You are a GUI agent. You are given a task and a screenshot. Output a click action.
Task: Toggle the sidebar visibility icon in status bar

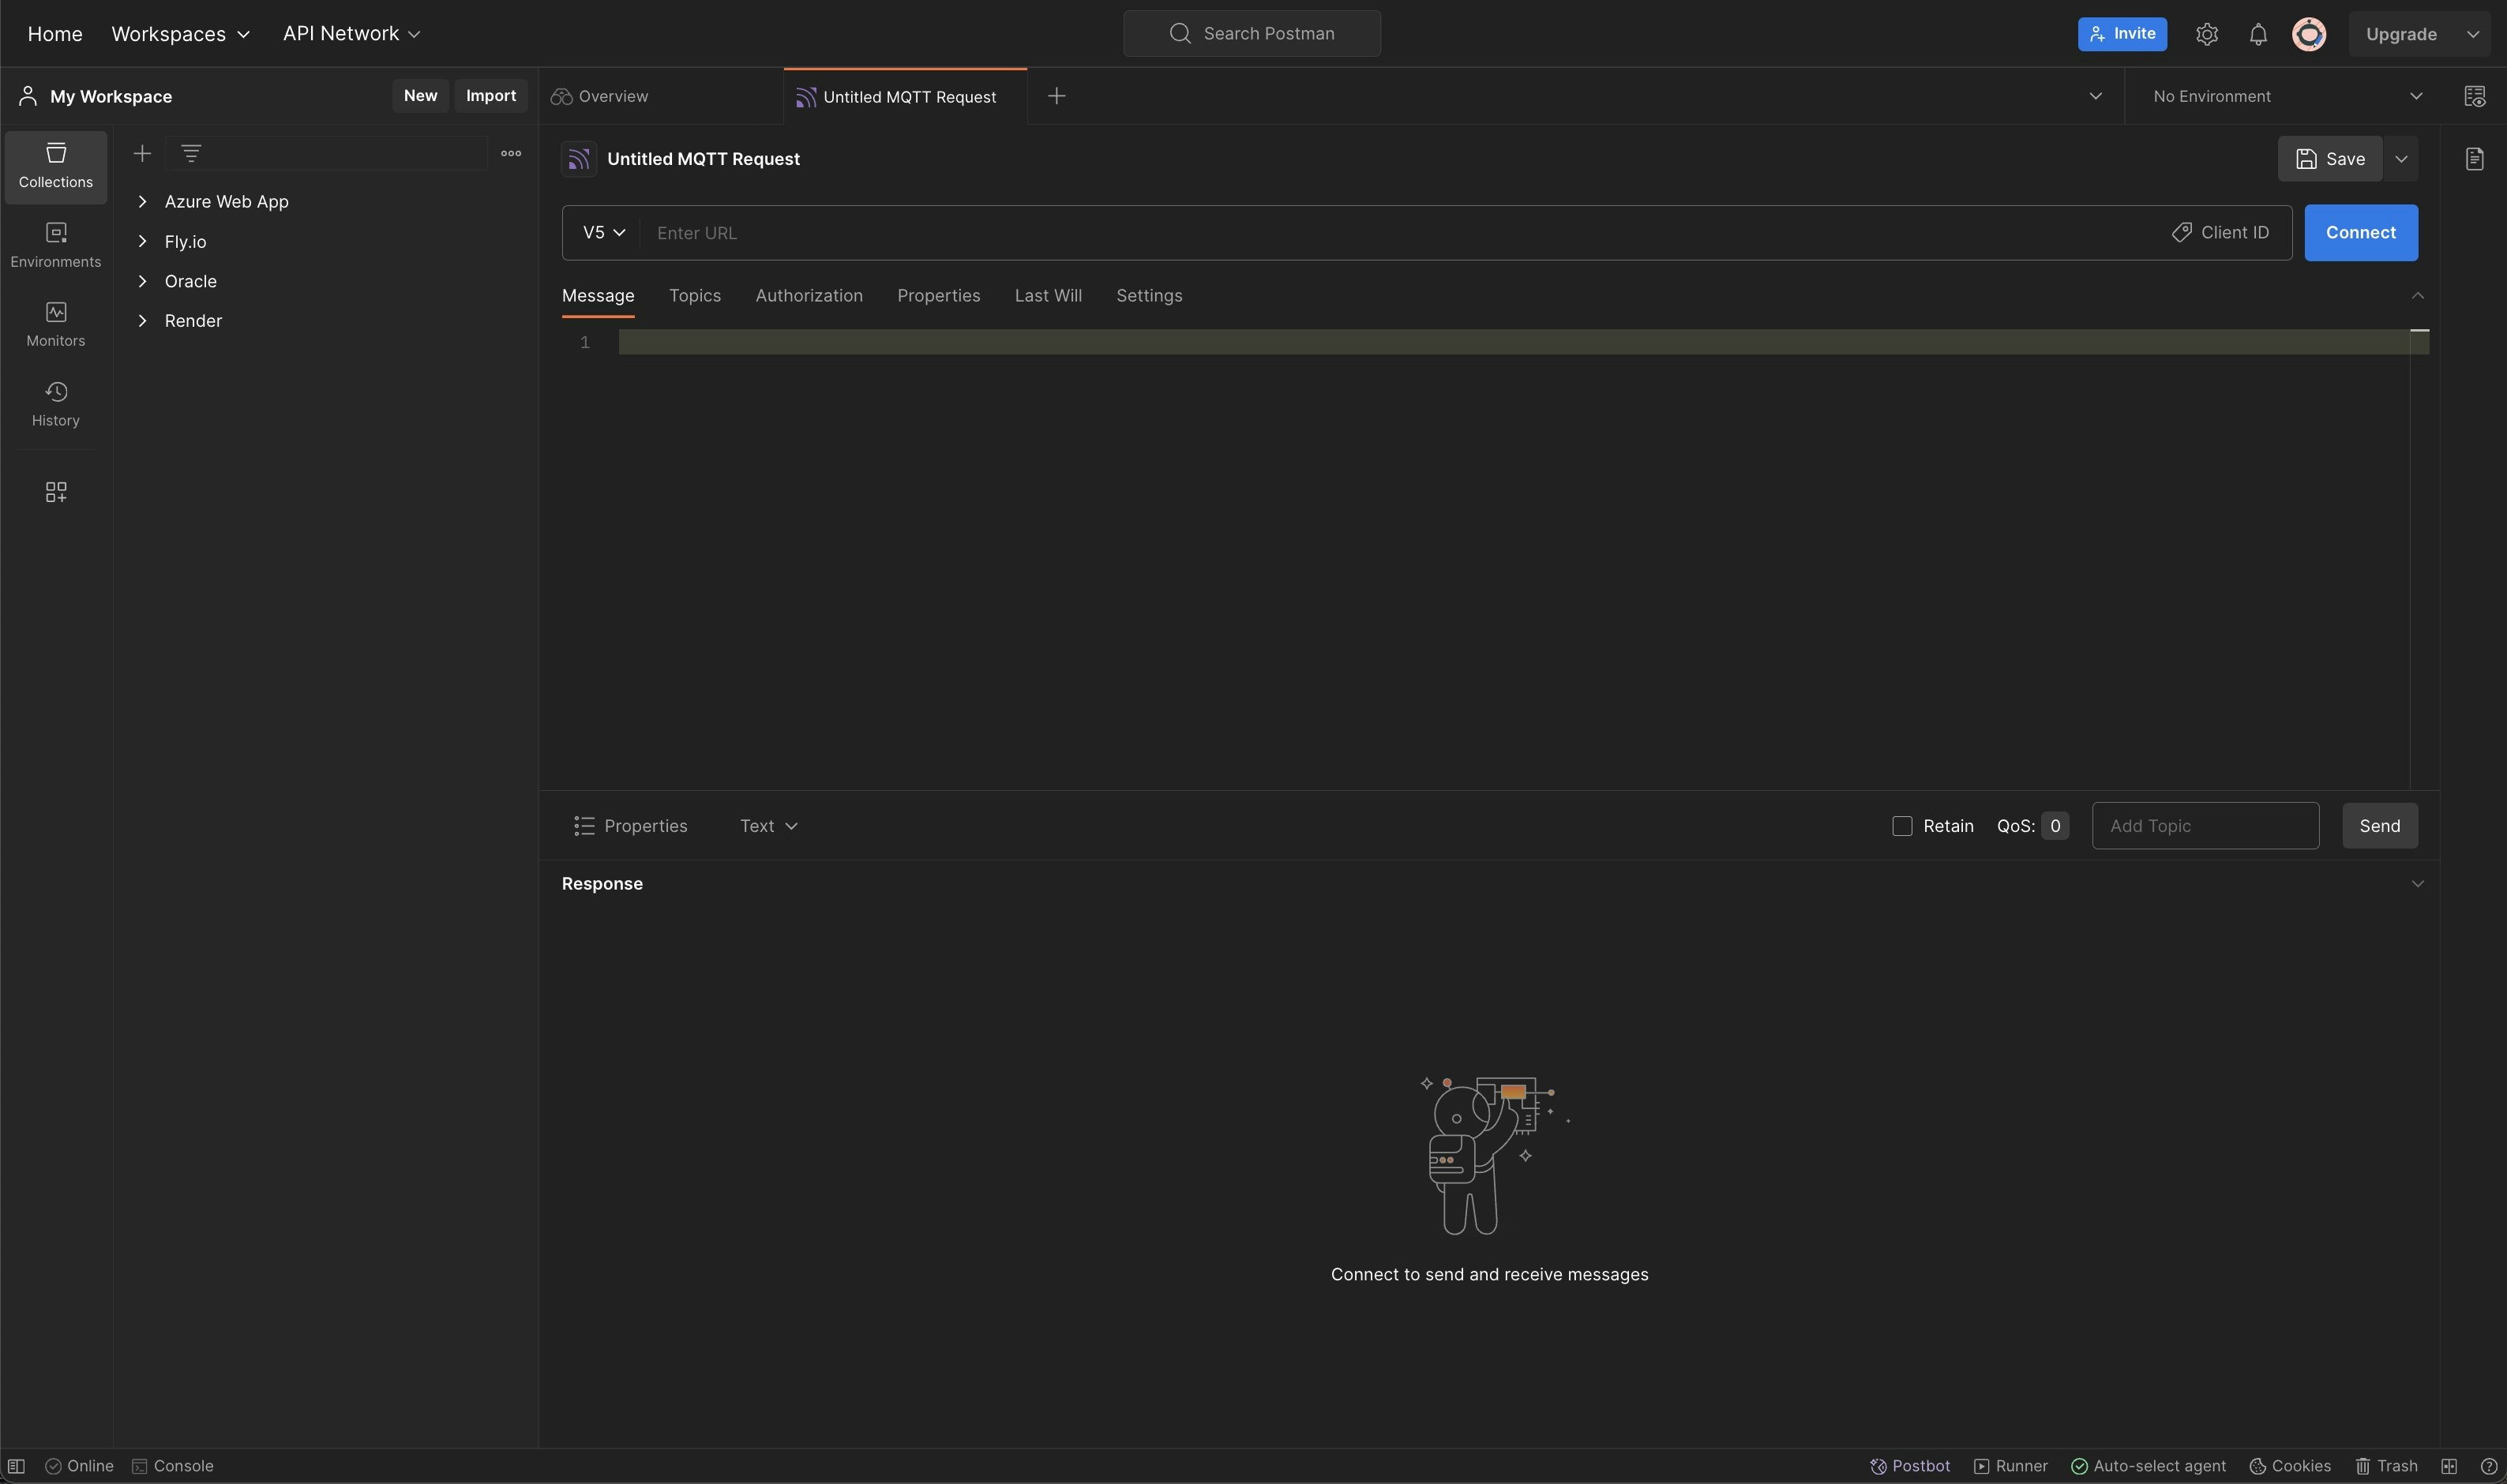[x=16, y=1466]
